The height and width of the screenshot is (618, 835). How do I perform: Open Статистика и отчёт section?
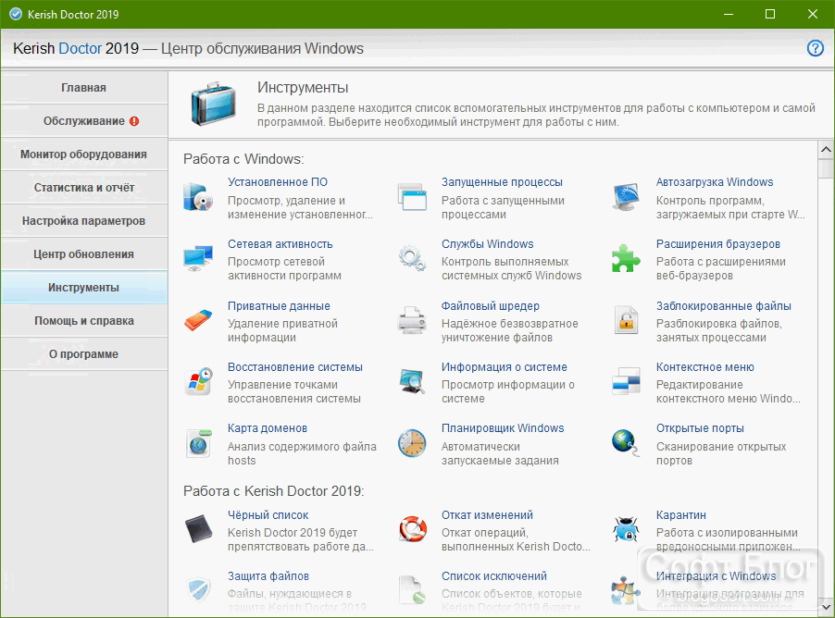coord(84,187)
